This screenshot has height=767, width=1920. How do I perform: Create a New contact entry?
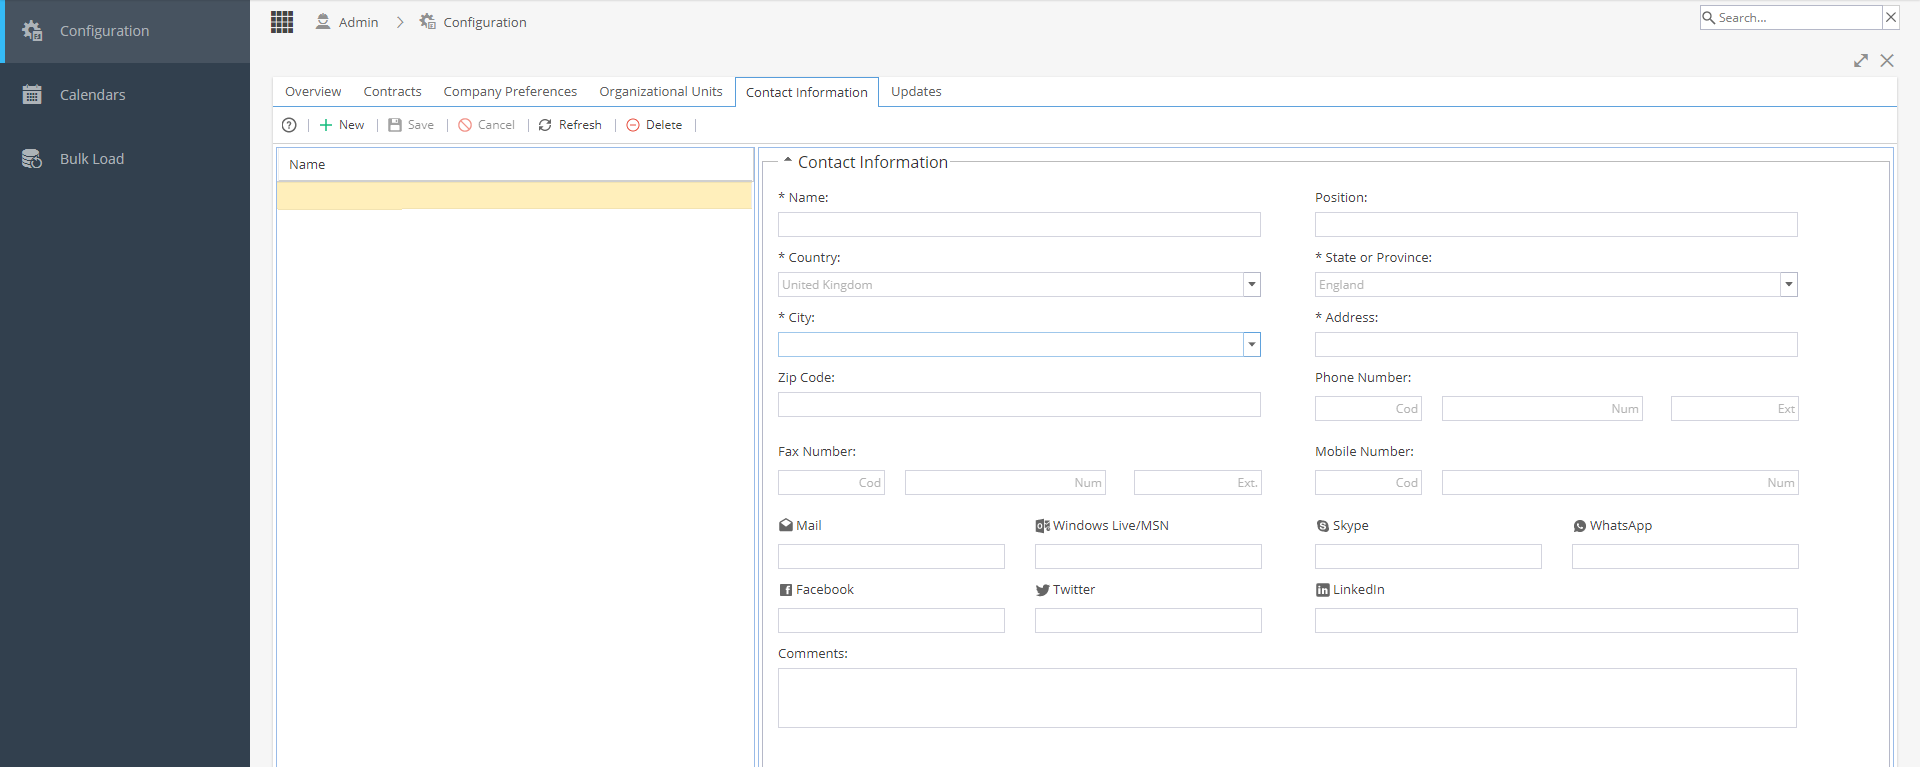[342, 125]
